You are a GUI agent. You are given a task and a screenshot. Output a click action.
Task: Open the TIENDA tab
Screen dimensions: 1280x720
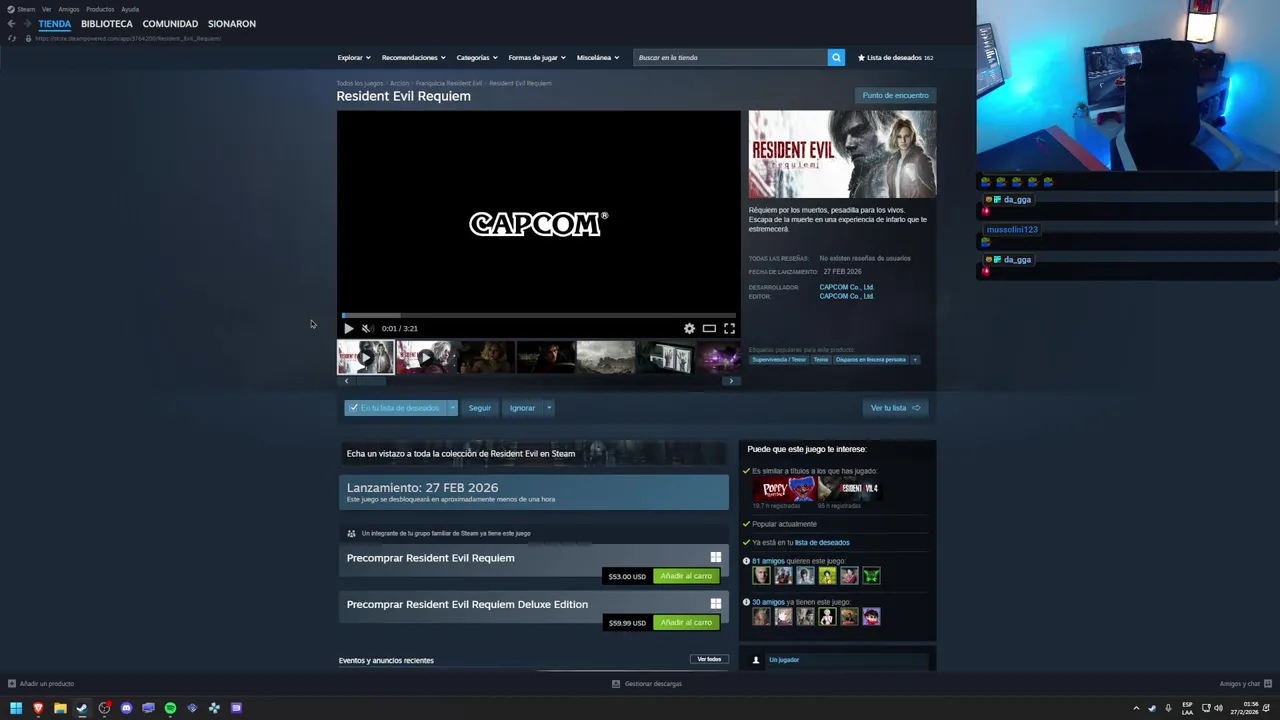55,23
